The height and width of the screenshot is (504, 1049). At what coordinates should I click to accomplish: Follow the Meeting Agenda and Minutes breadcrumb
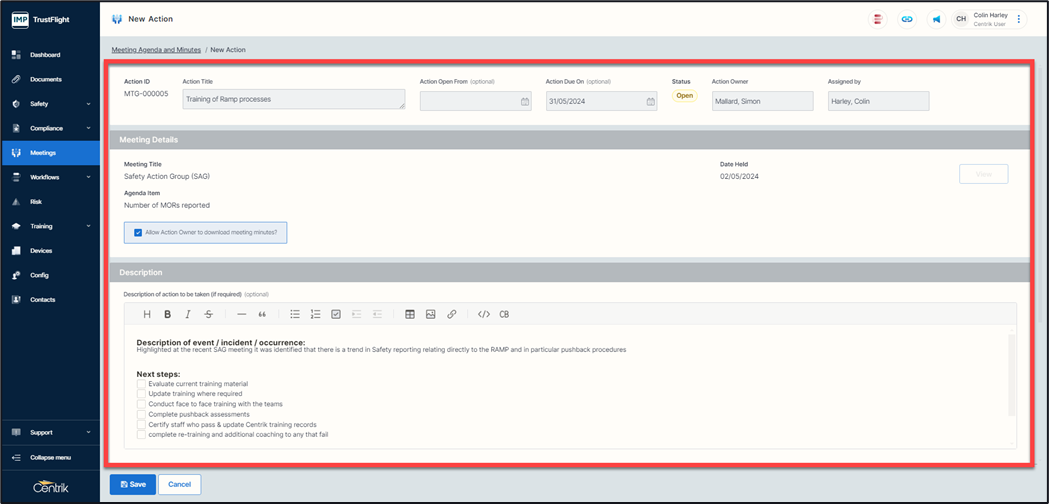(x=154, y=49)
